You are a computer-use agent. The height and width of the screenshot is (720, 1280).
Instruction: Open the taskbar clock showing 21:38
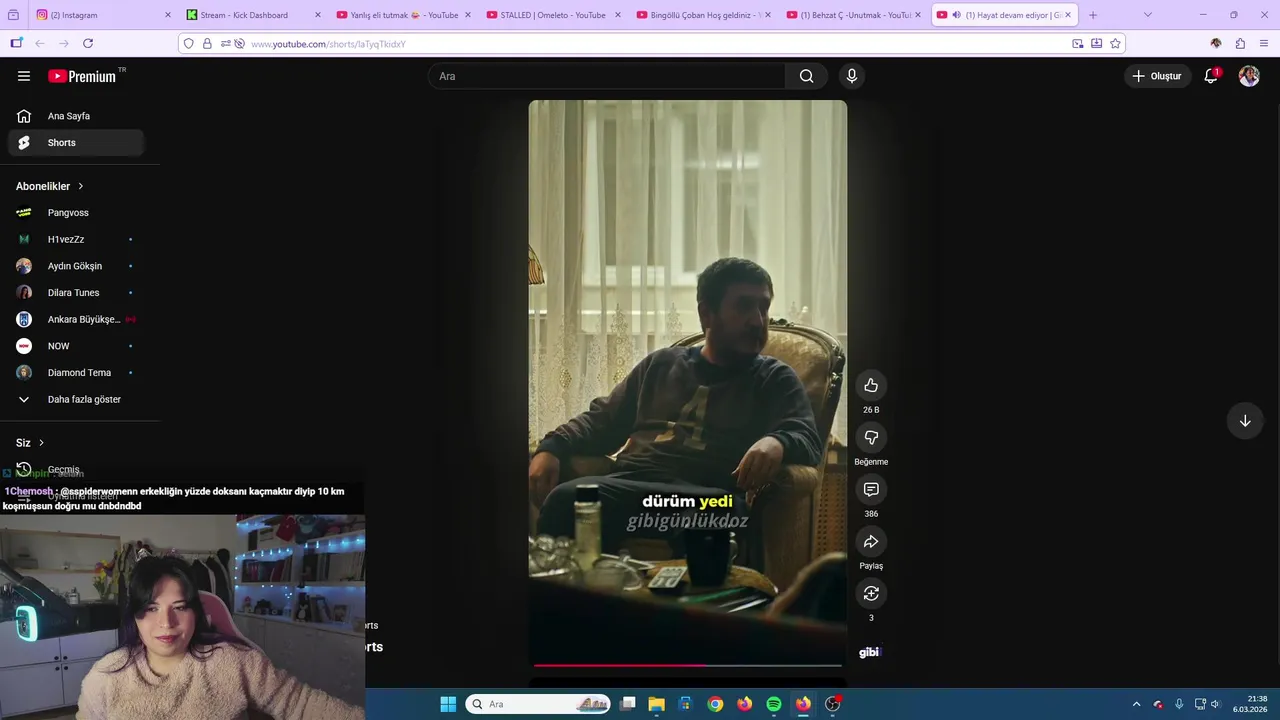point(1250,704)
